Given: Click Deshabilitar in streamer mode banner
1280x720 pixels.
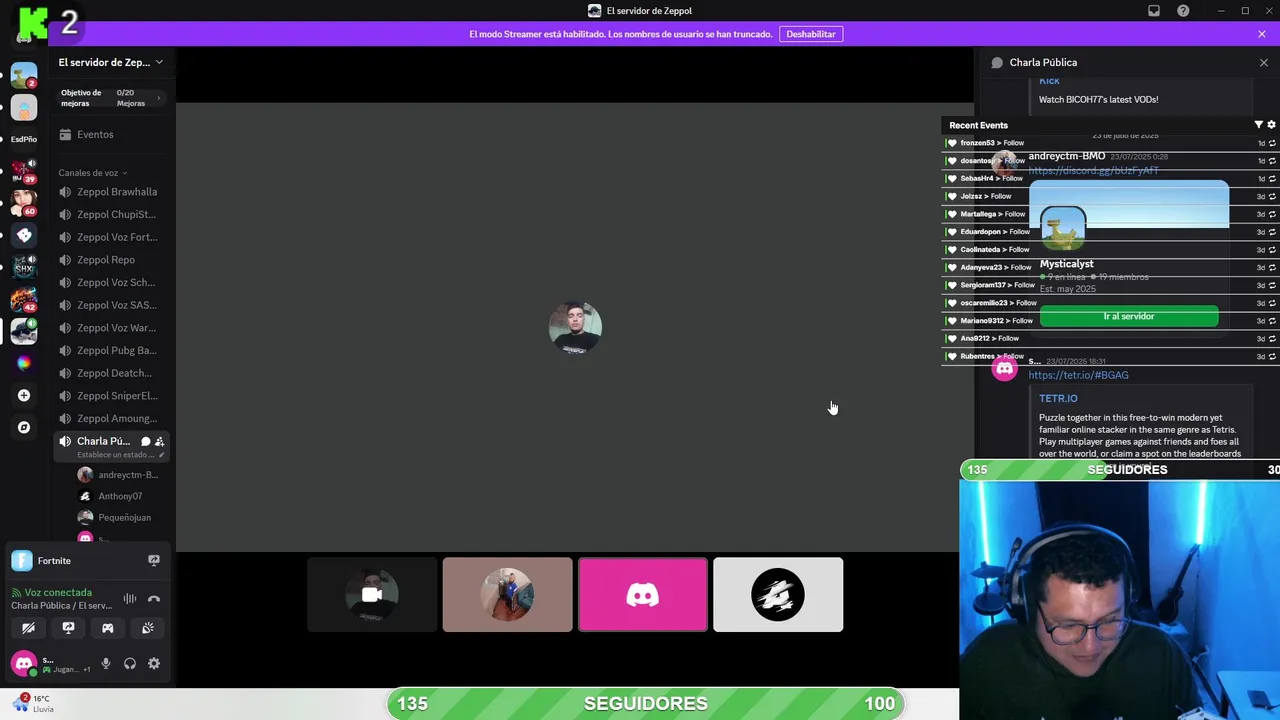Looking at the screenshot, I should pos(811,34).
